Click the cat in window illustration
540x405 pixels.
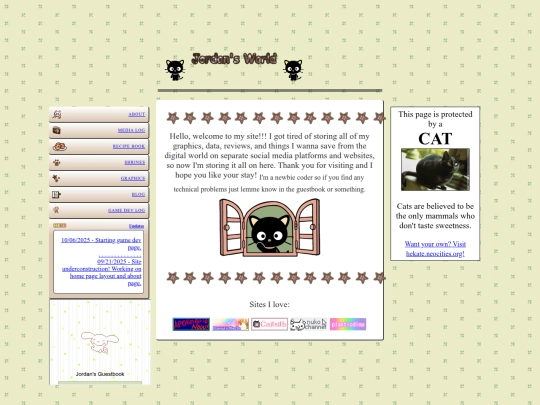click(269, 228)
